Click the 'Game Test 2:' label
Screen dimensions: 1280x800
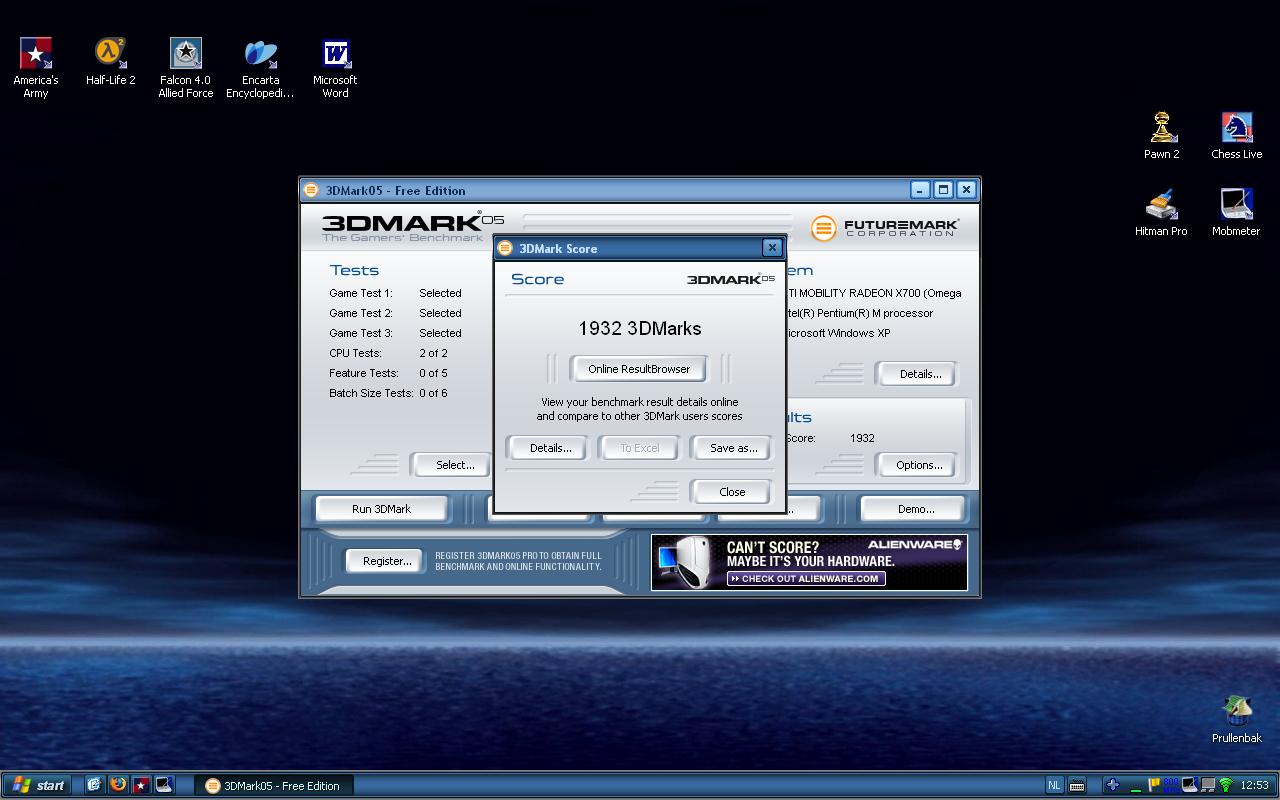click(x=361, y=313)
